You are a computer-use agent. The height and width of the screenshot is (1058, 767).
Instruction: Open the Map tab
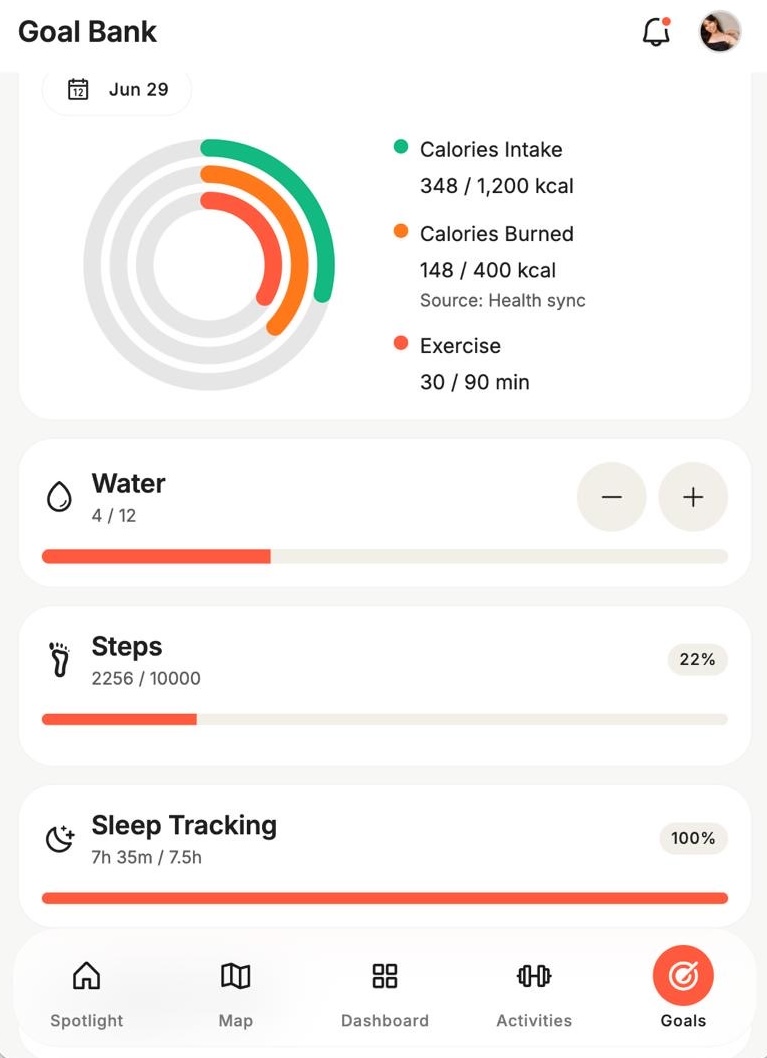(235, 995)
